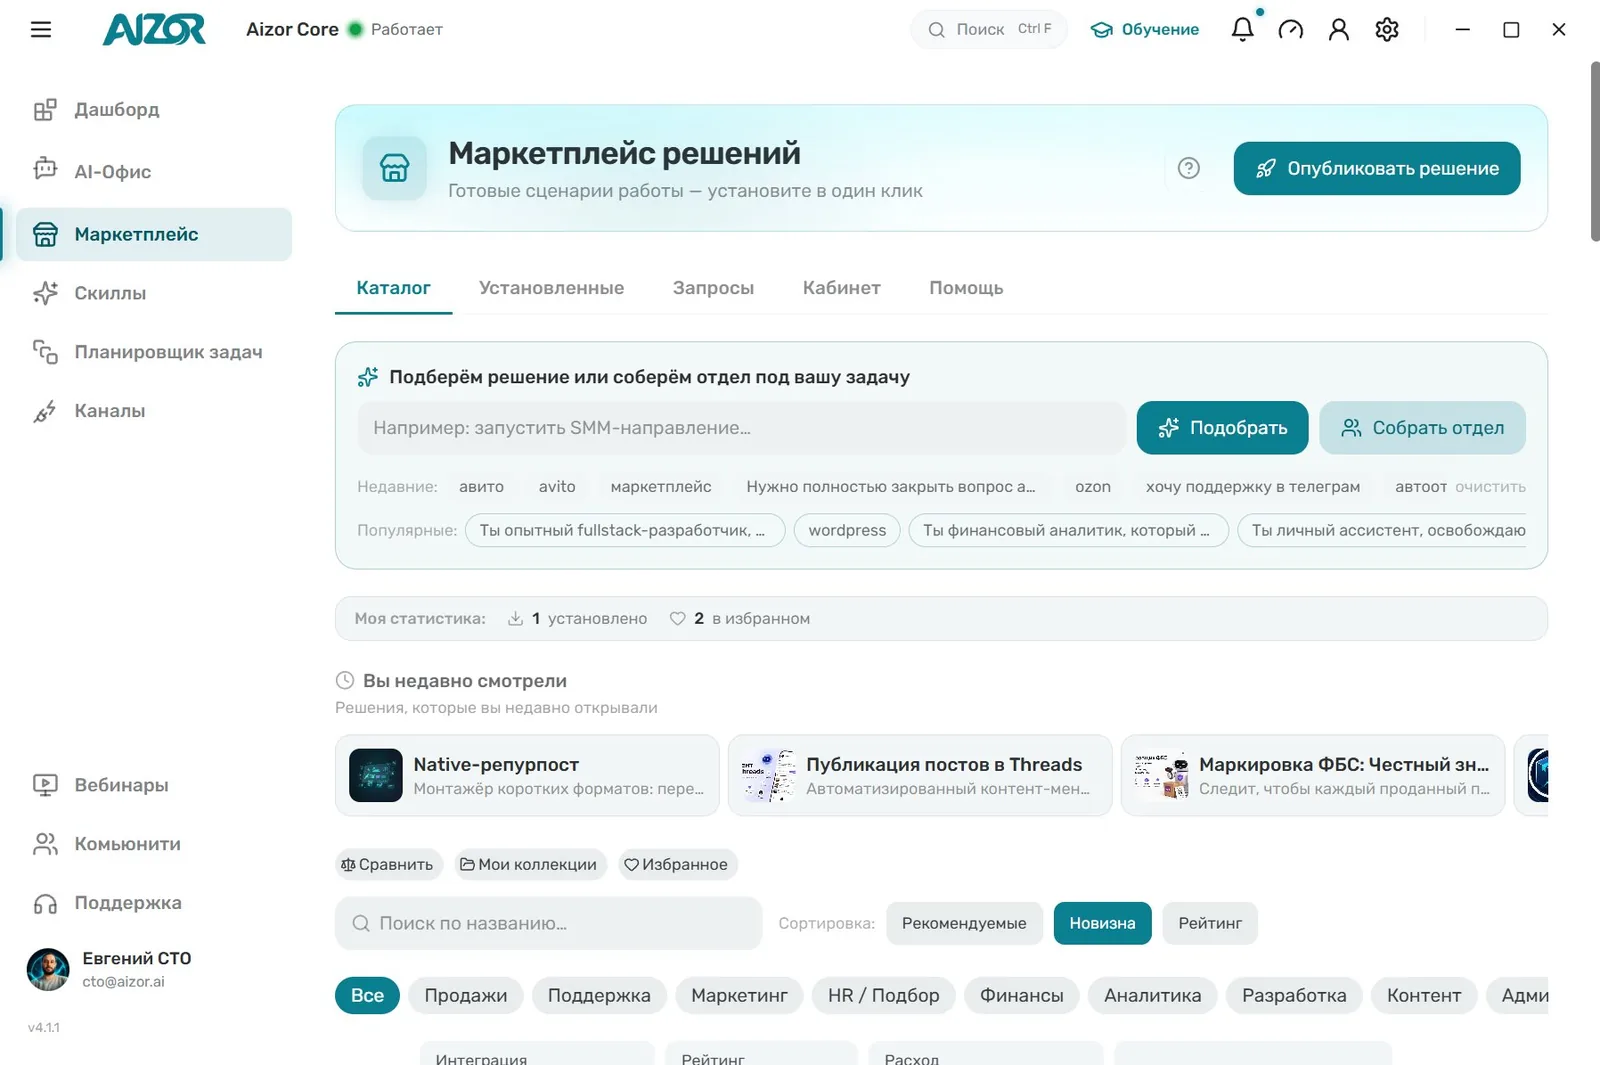Click Обучение link in header
Screen dimensions: 1600x1065
click(x=1145, y=30)
